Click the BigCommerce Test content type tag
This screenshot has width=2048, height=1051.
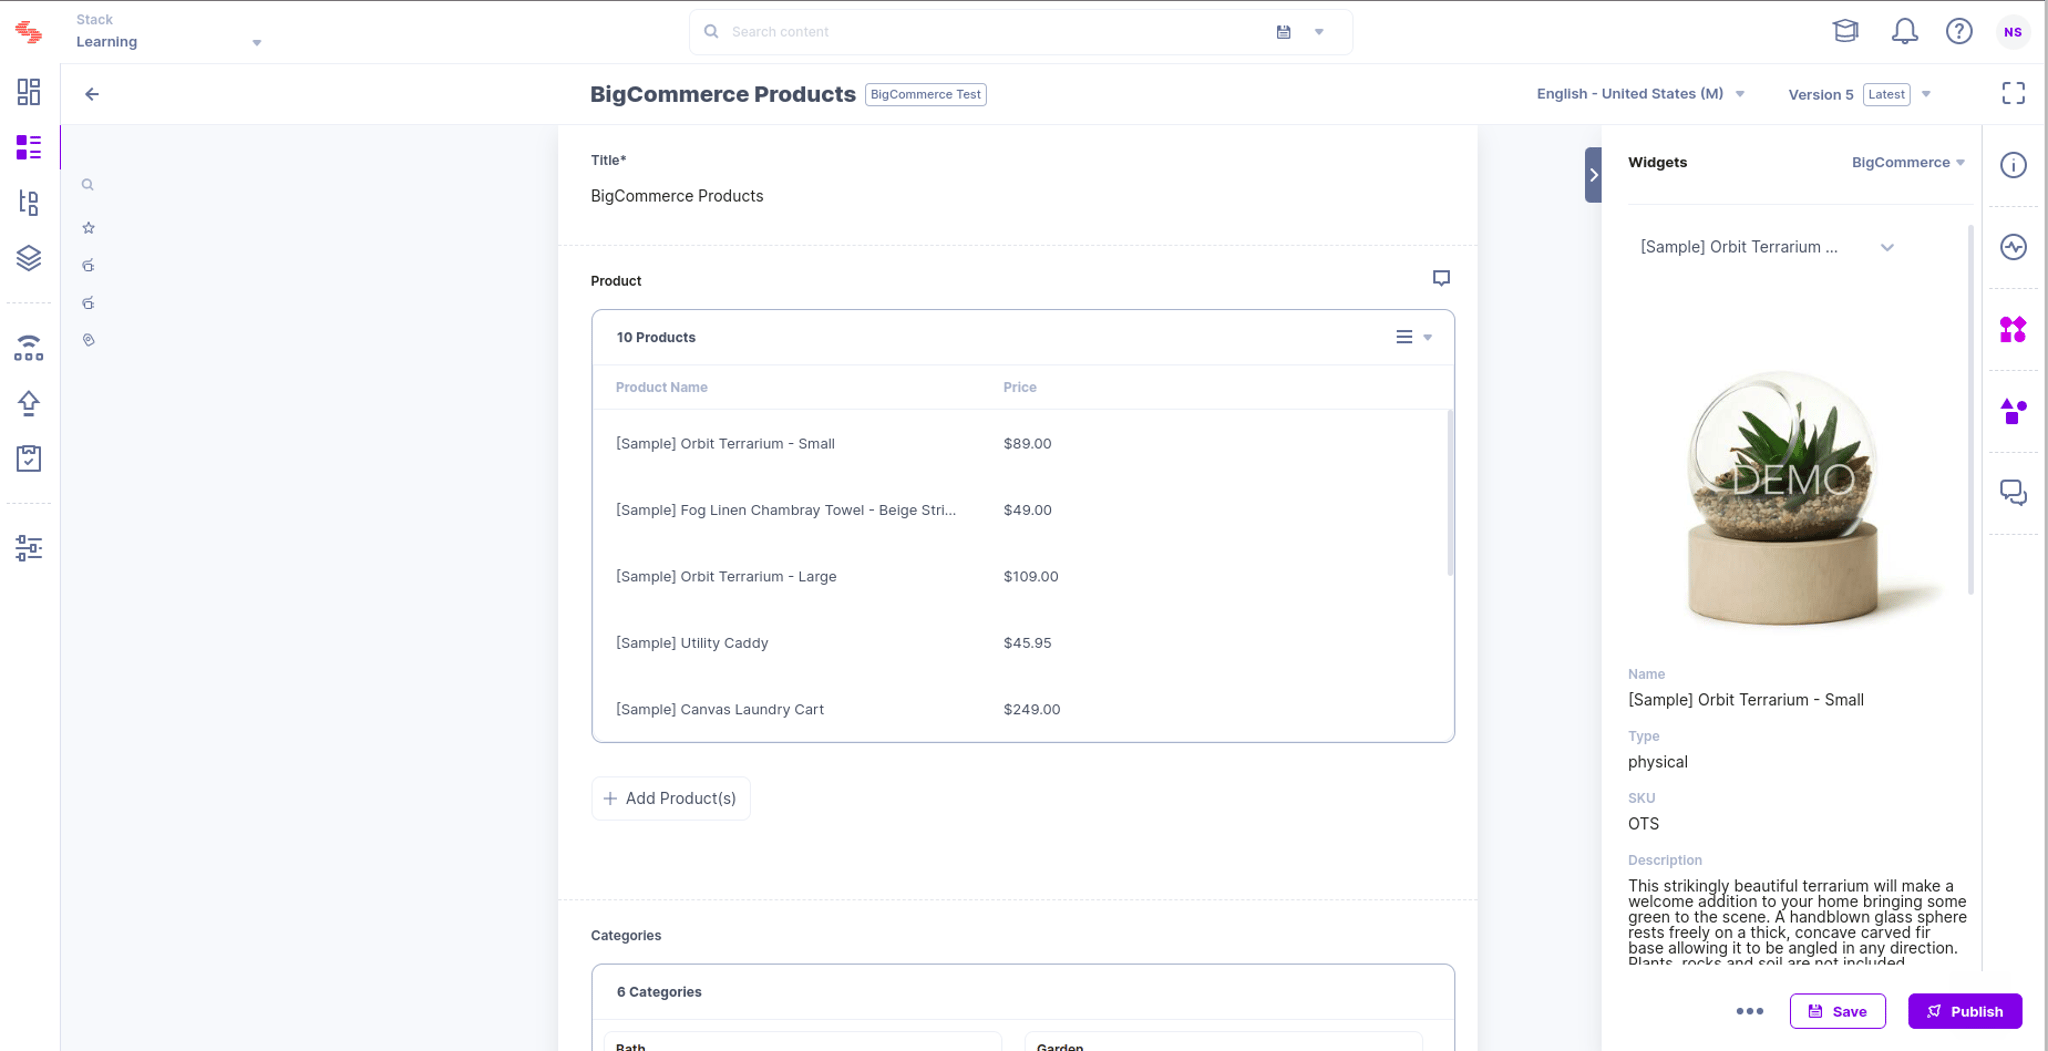click(925, 94)
